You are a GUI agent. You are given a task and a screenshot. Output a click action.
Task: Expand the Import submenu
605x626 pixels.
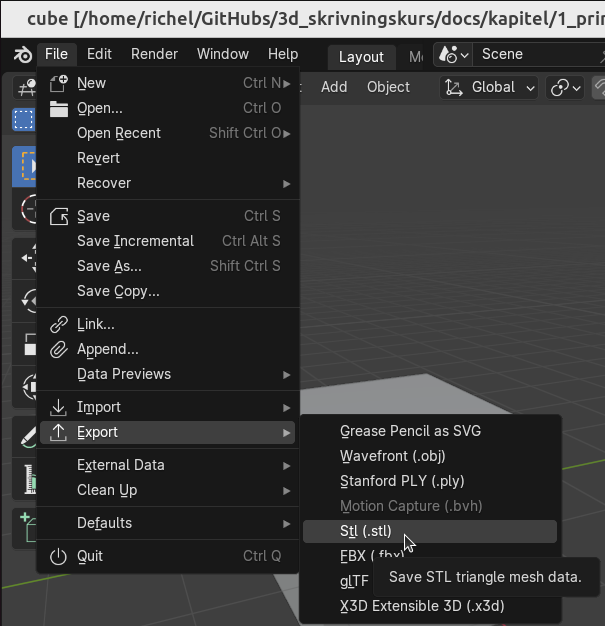coord(168,407)
